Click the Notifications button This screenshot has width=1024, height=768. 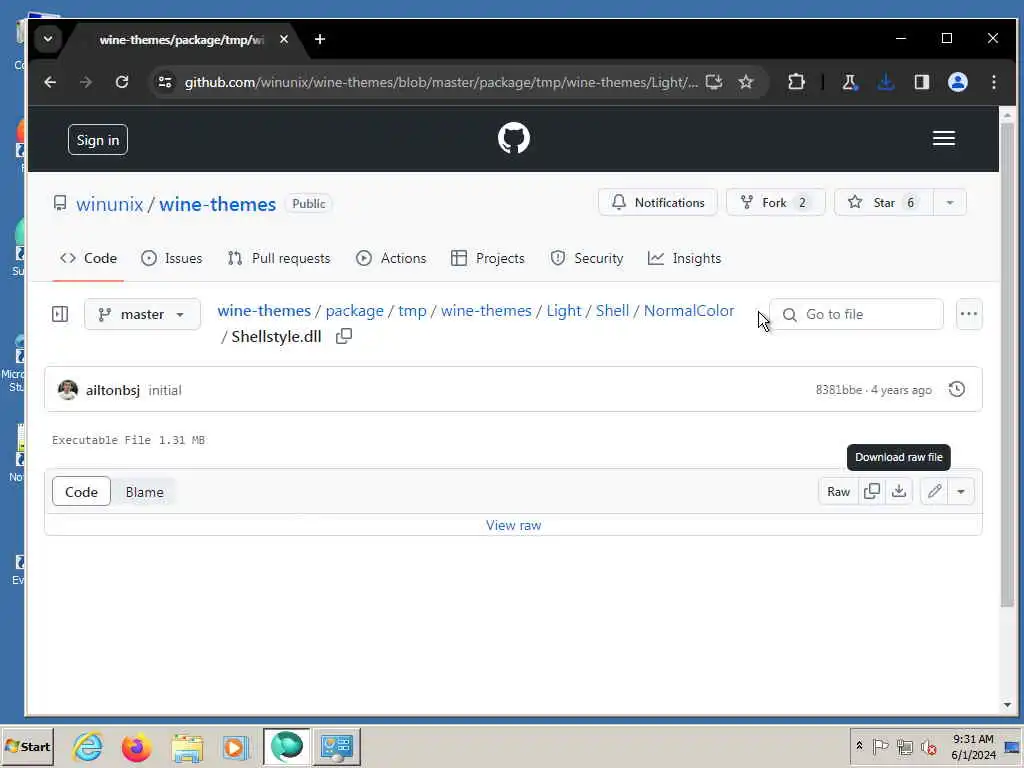[x=658, y=202]
